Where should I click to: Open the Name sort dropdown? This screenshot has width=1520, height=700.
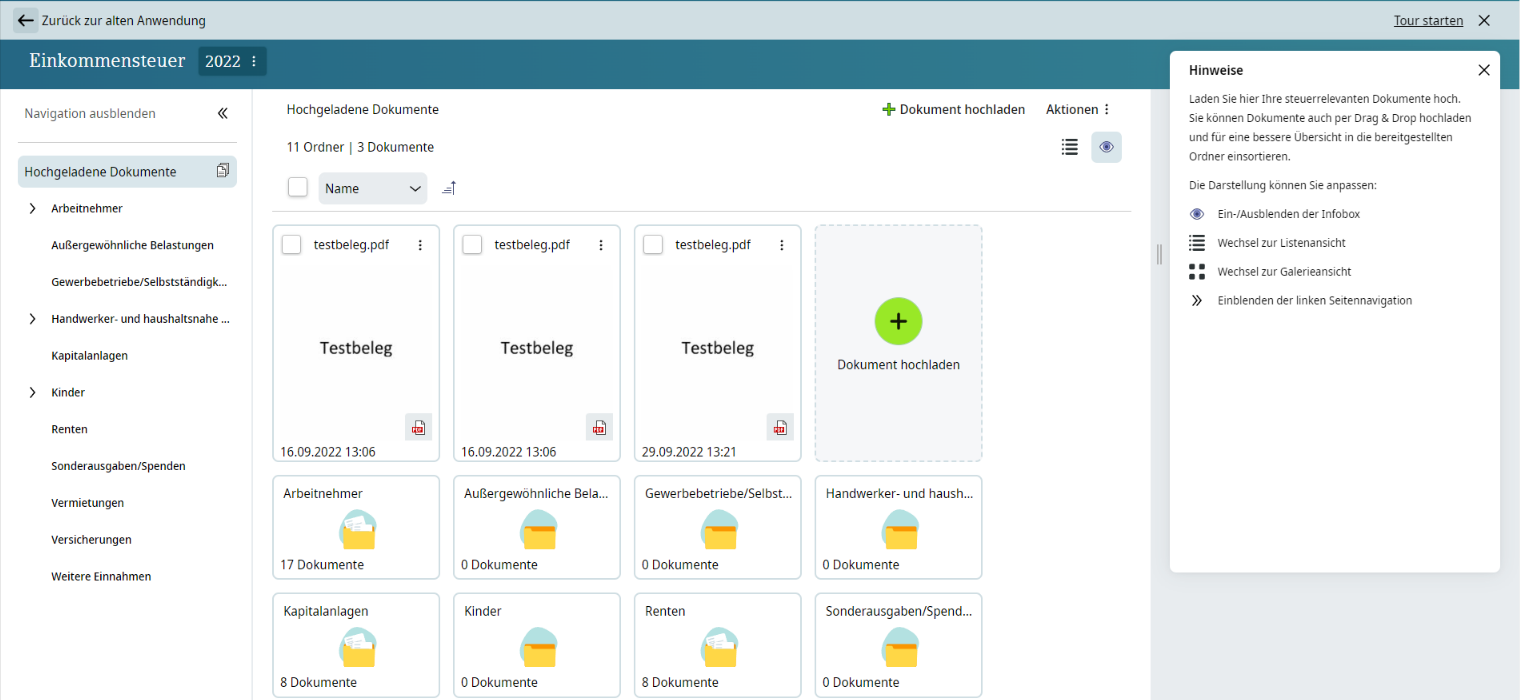(x=372, y=188)
